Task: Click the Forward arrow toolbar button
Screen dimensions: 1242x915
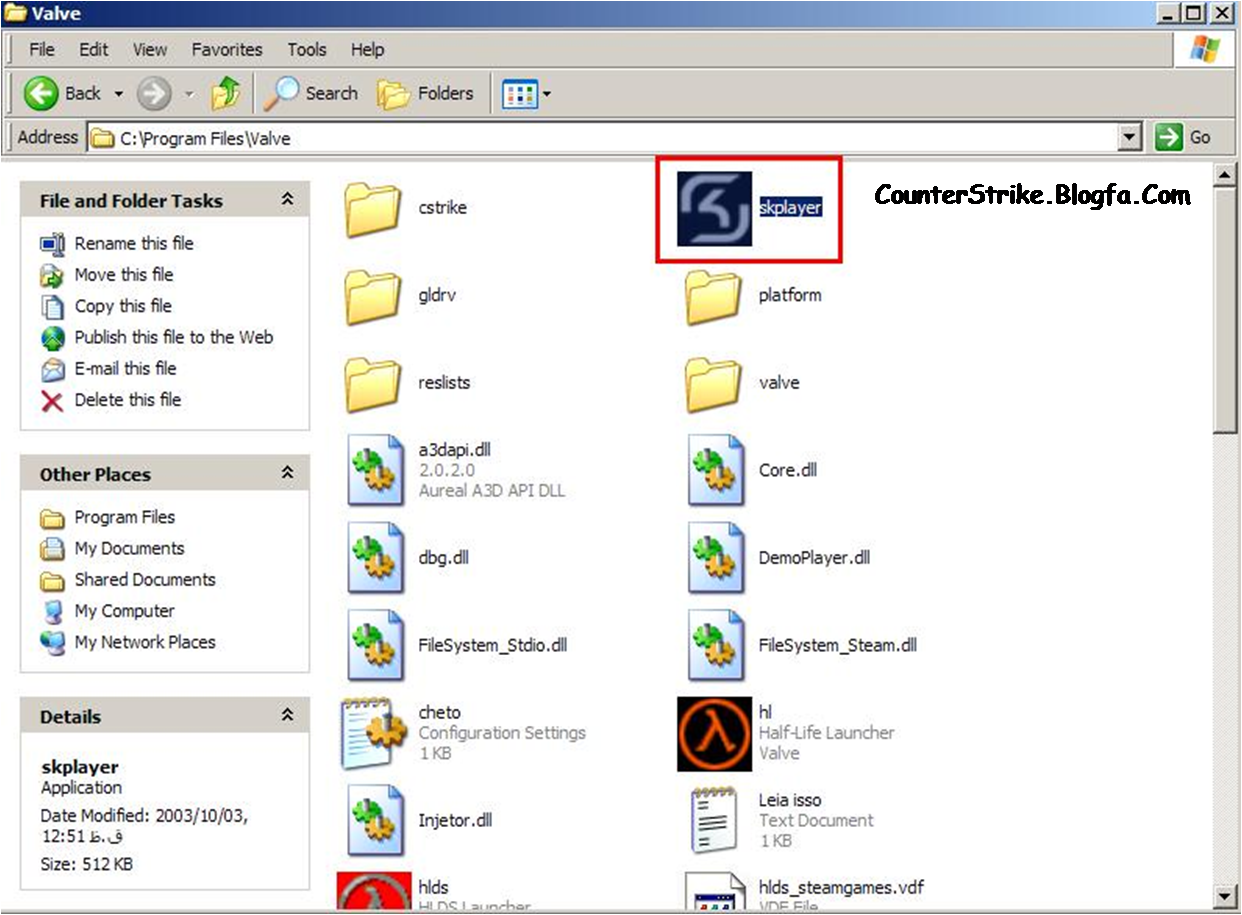Action: click(154, 94)
